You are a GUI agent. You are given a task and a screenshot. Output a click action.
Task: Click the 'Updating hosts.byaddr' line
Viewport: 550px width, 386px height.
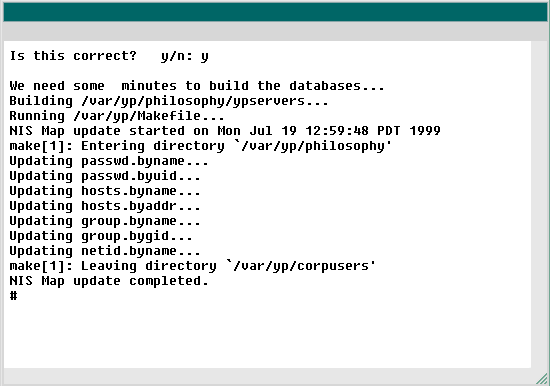105,206
